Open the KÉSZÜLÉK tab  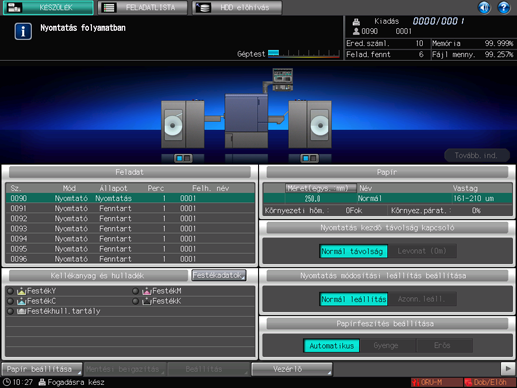click(48, 7)
